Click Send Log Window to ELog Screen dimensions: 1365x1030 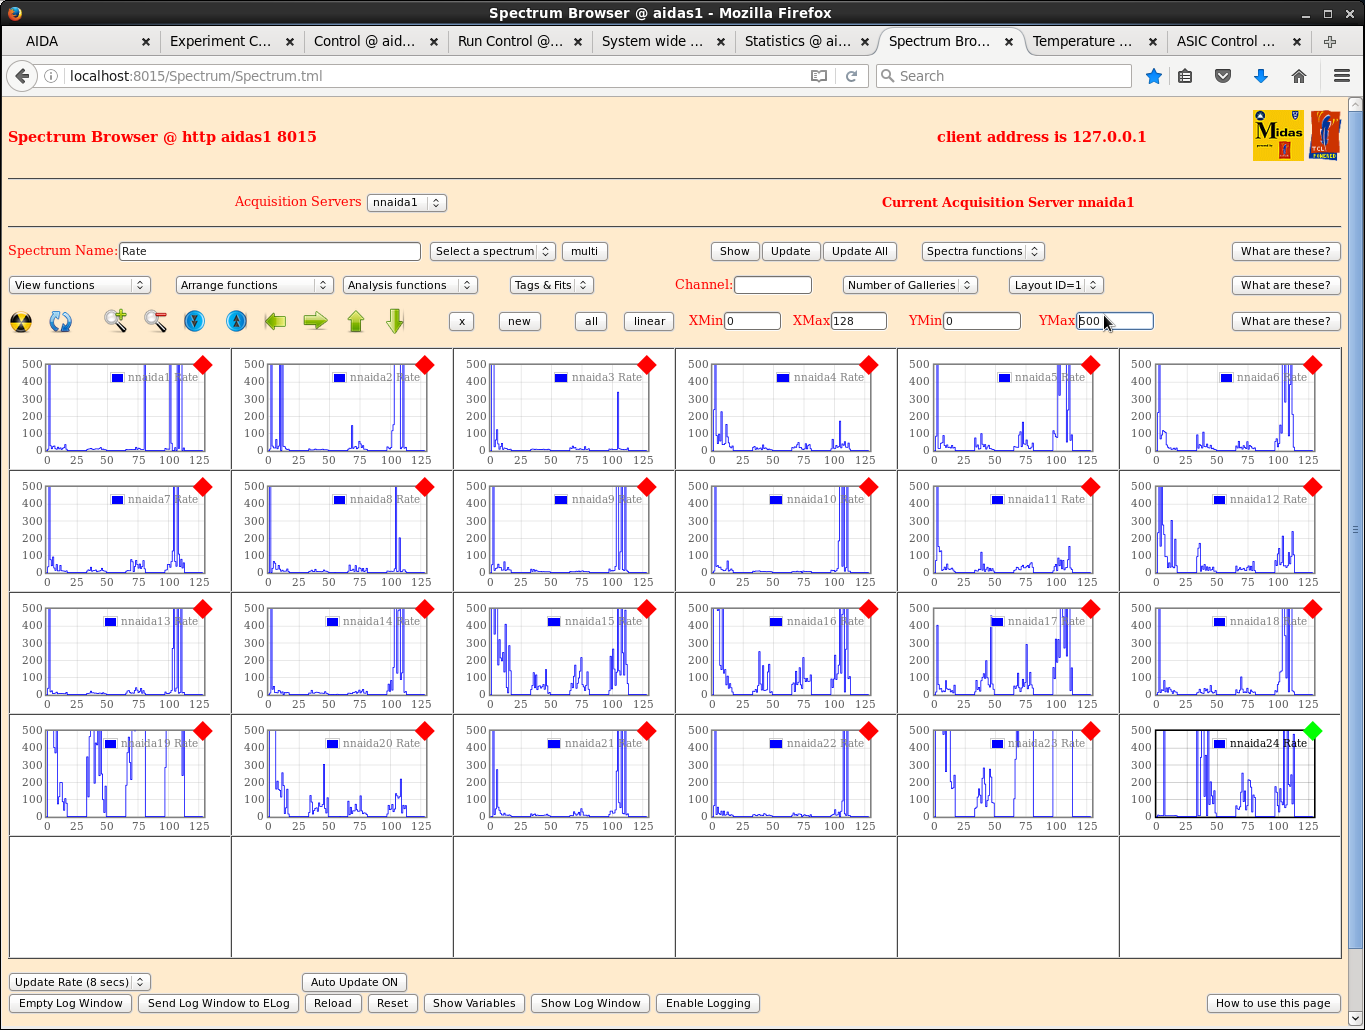(219, 1003)
